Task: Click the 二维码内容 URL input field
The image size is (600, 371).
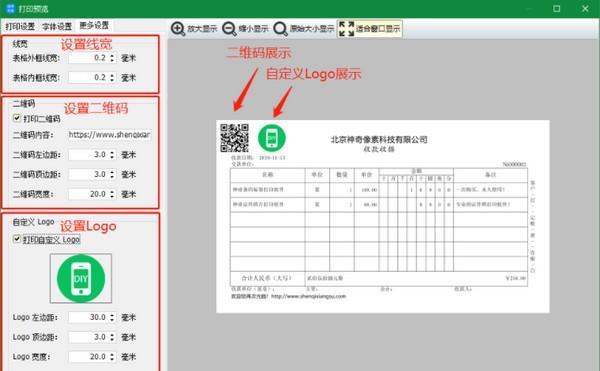Action: 109,135
